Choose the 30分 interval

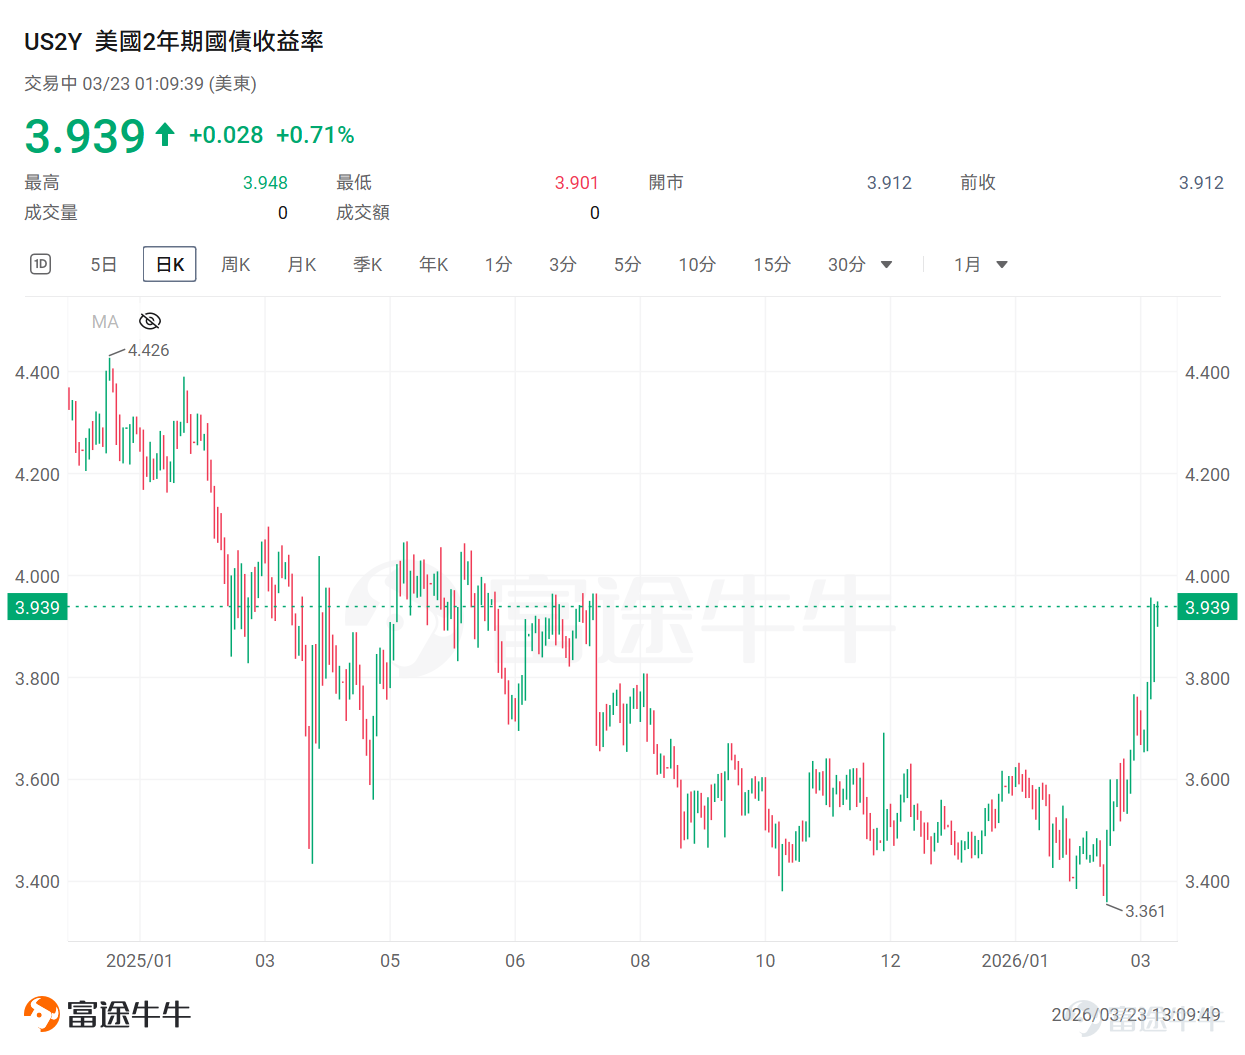click(x=846, y=264)
